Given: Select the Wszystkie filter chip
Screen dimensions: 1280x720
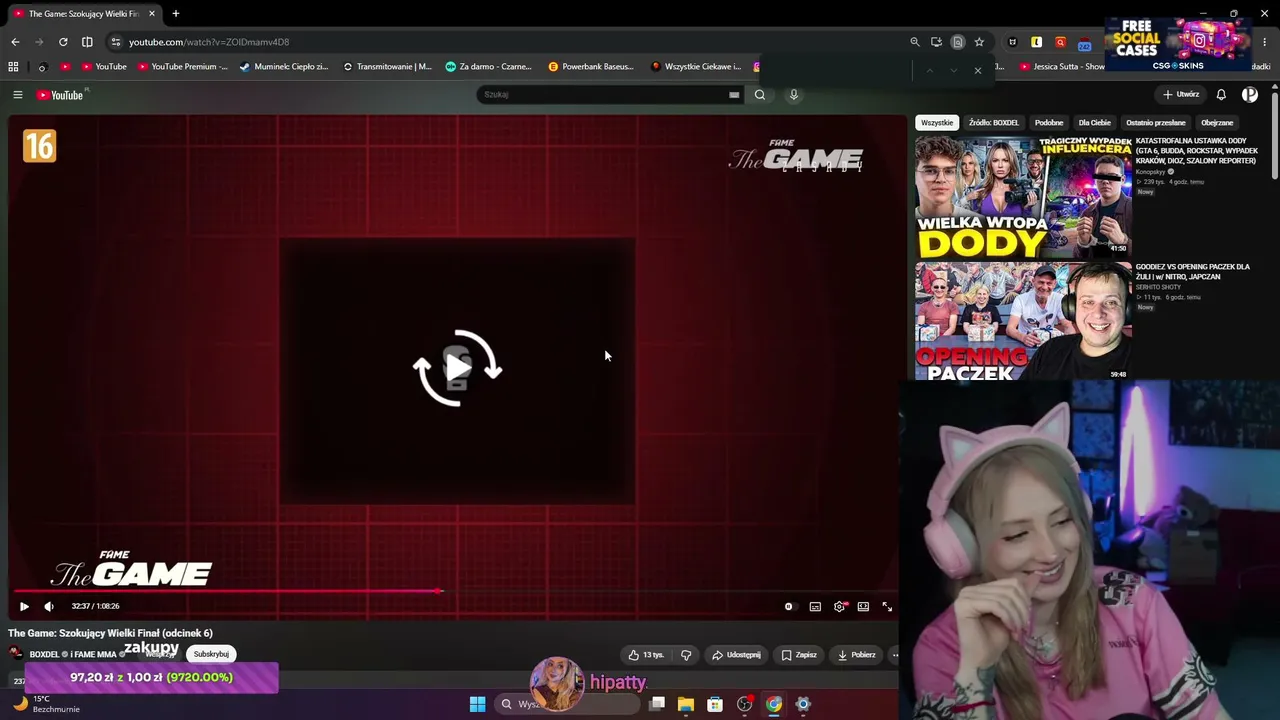Looking at the screenshot, I should click(x=937, y=123).
